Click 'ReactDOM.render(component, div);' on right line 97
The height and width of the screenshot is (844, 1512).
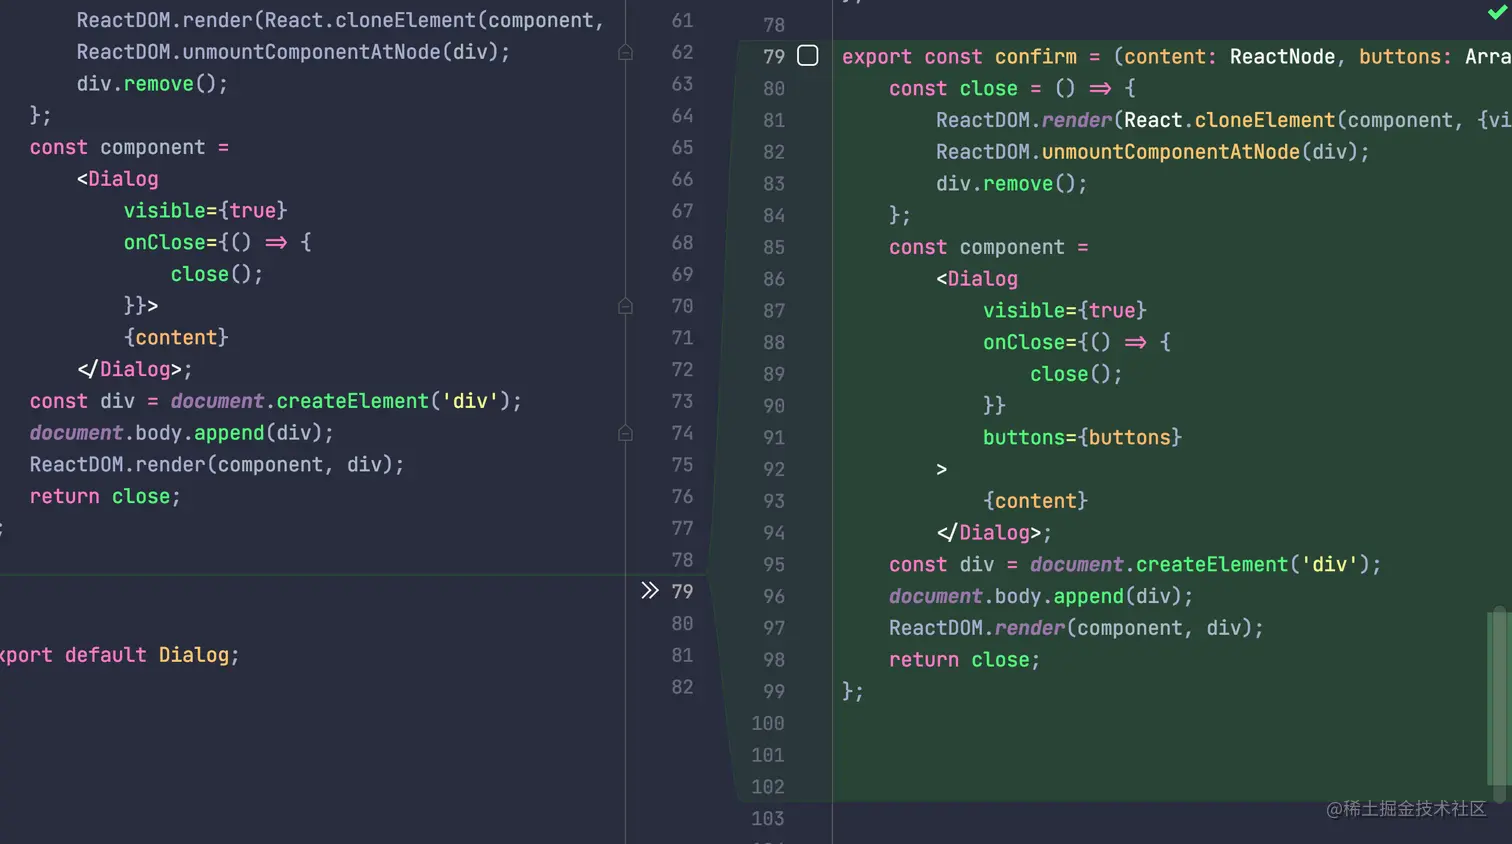(1076, 628)
